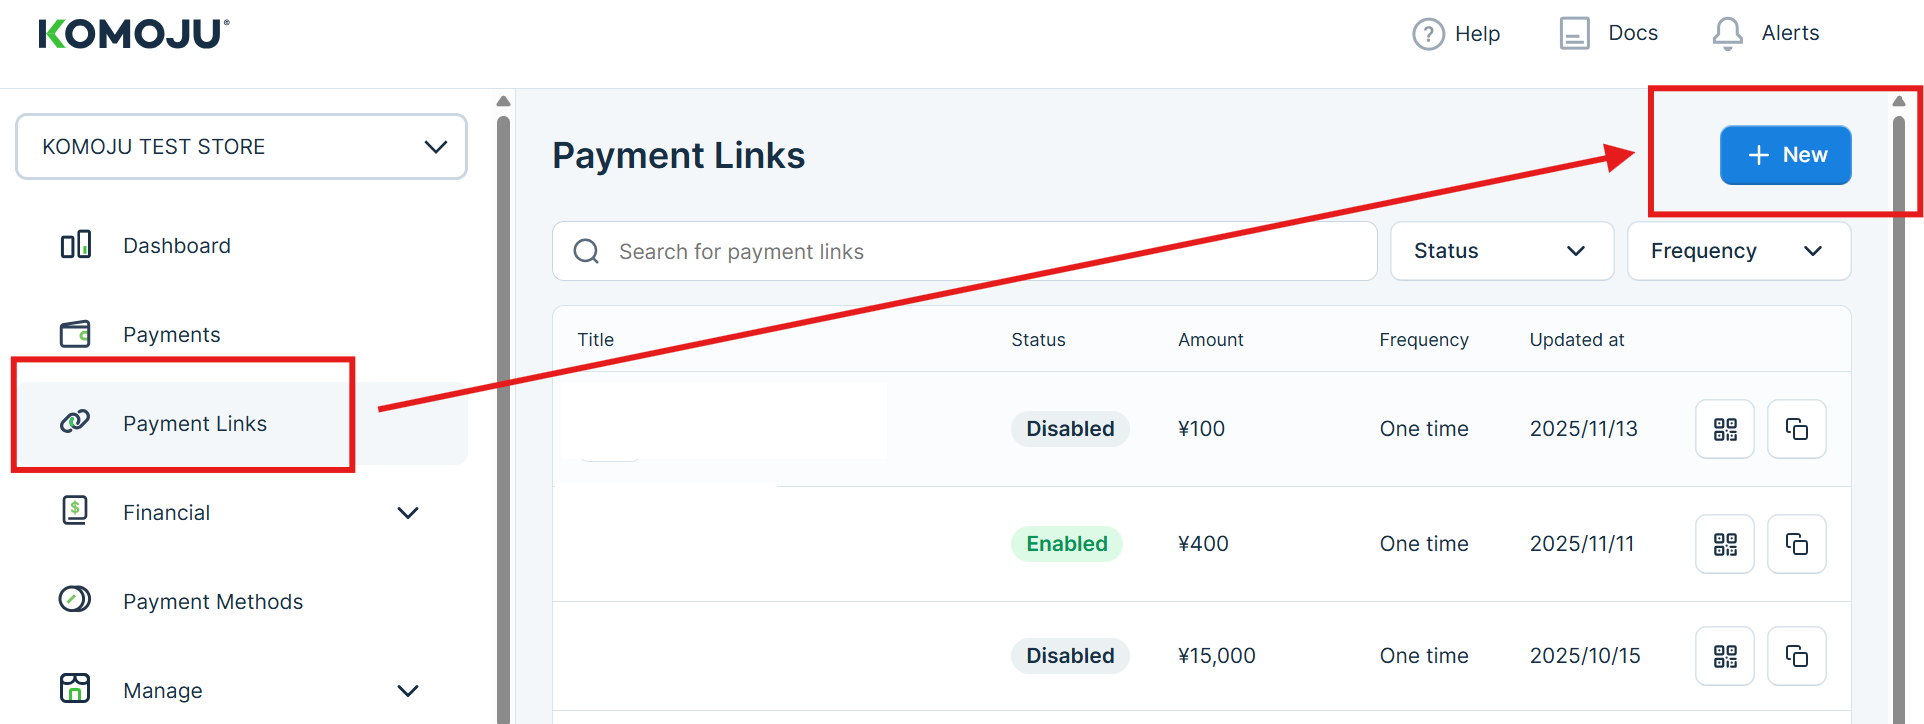The height and width of the screenshot is (724, 1924).
Task: Open the Status filter dropdown
Action: [x=1501, y=251]
